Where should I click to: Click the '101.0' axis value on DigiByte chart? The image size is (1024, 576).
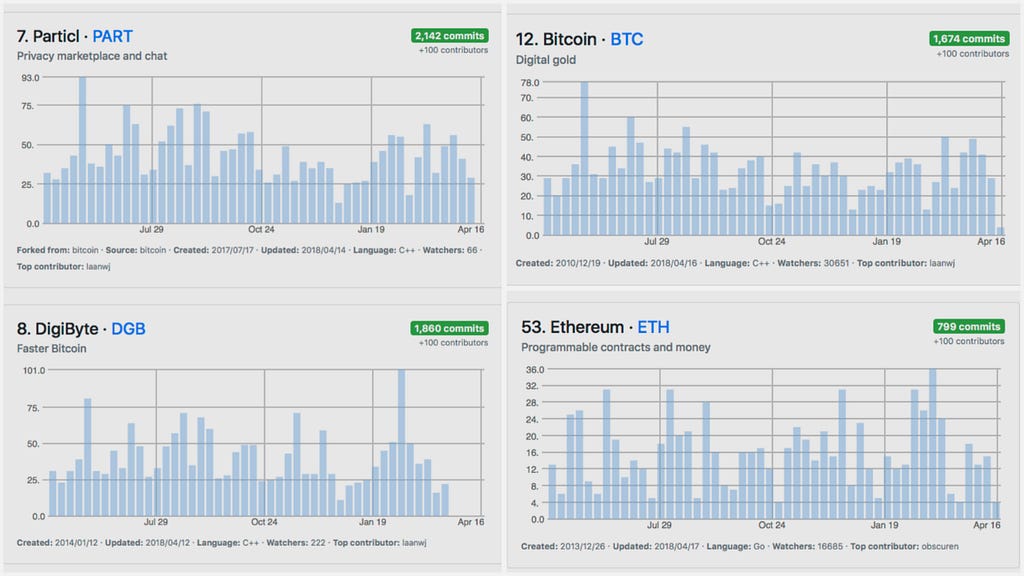[x=34, y=370]
